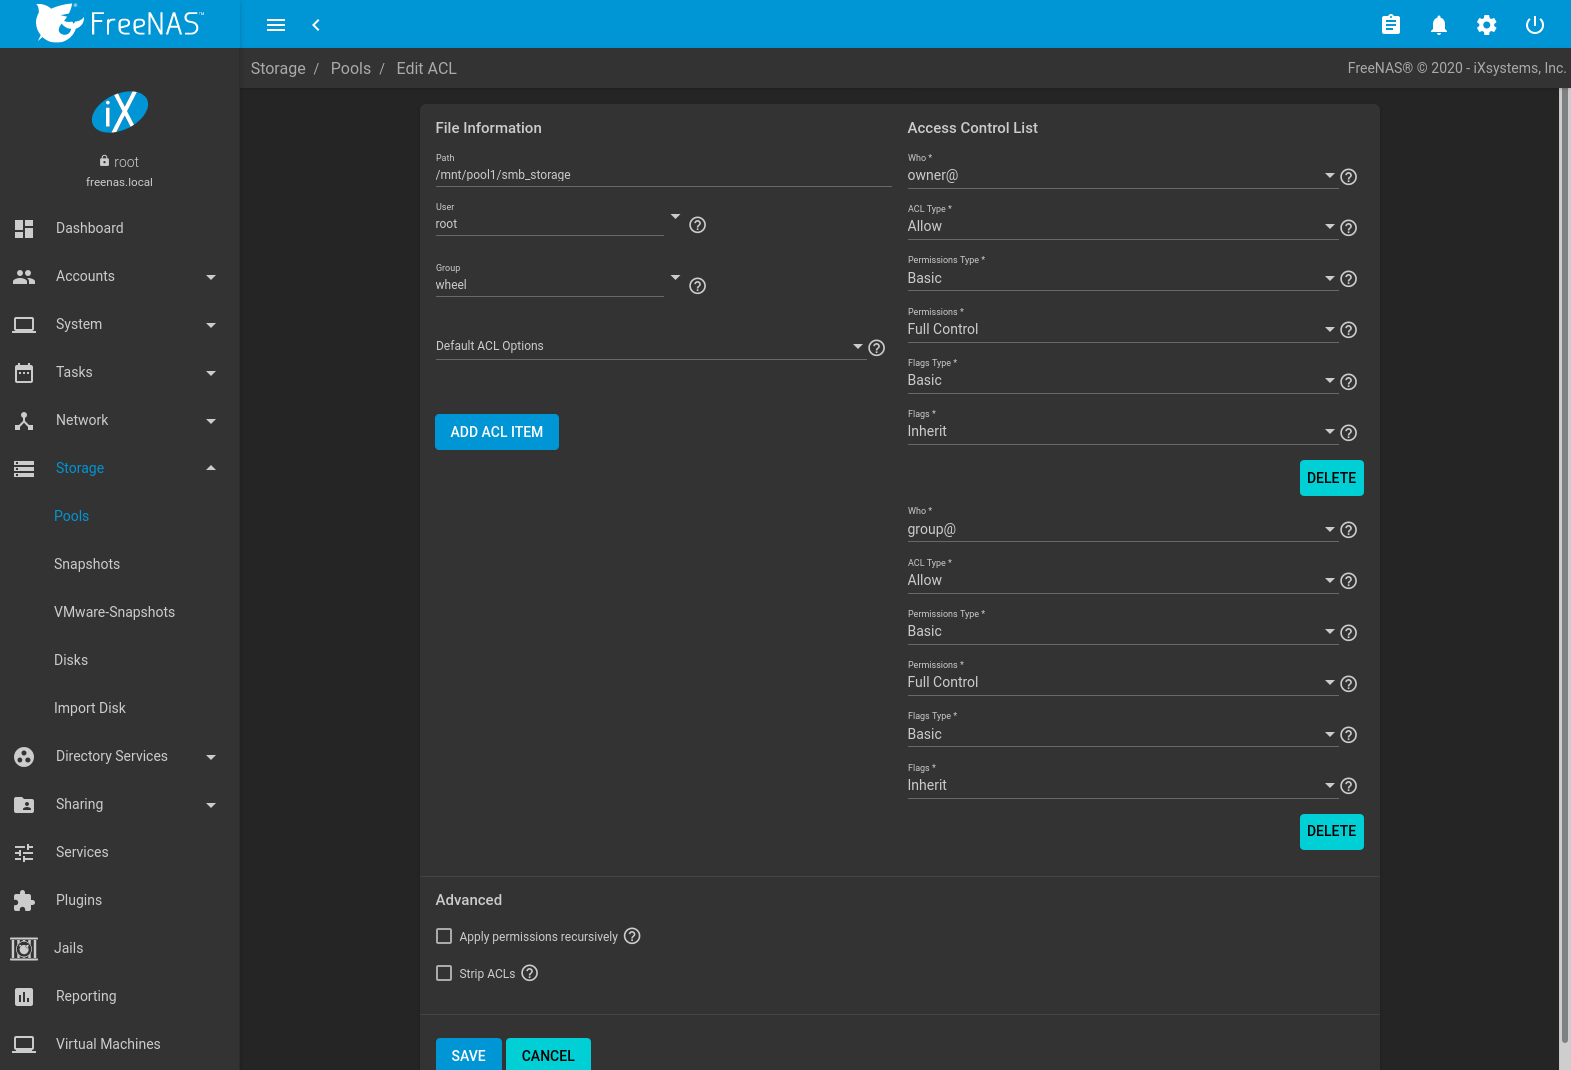The height and width of the screenshot is (1070, 1571).
Task: Click the ADD ACL ITEM button
Action: tap(496, 432)
